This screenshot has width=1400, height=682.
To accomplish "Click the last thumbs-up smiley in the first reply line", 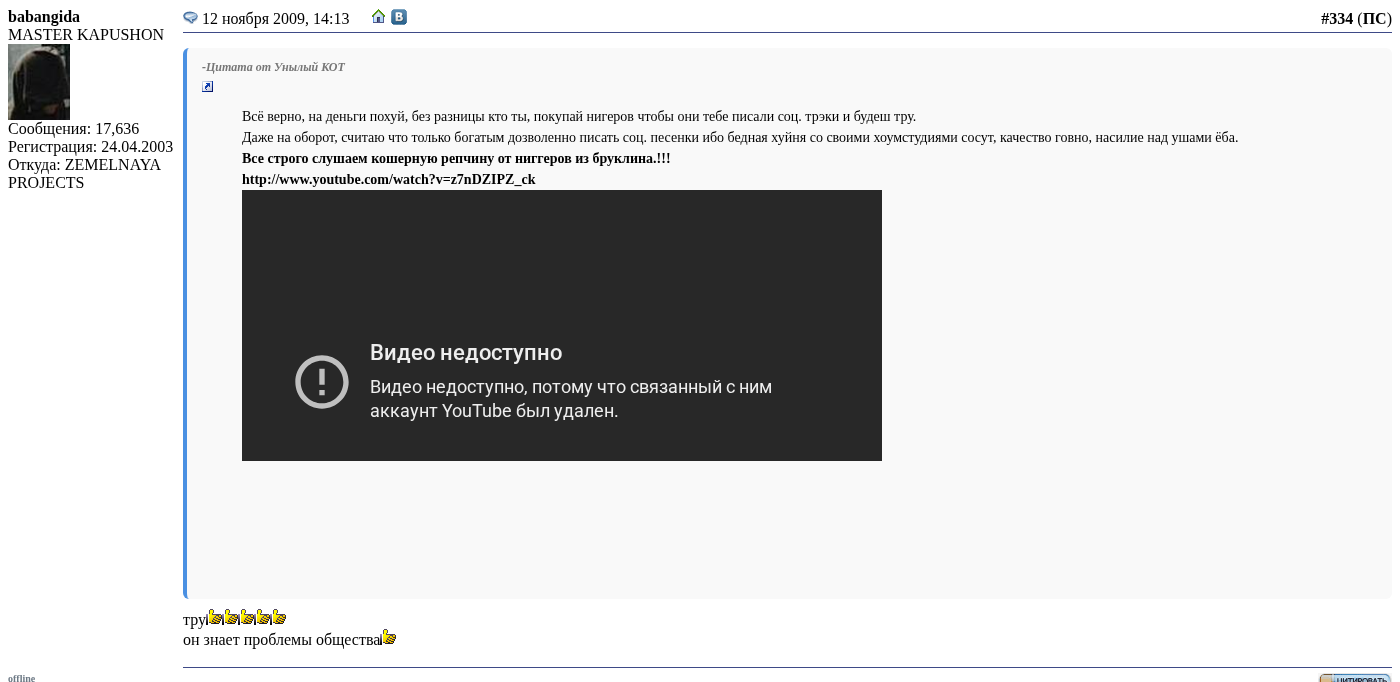I will point(279,618).
